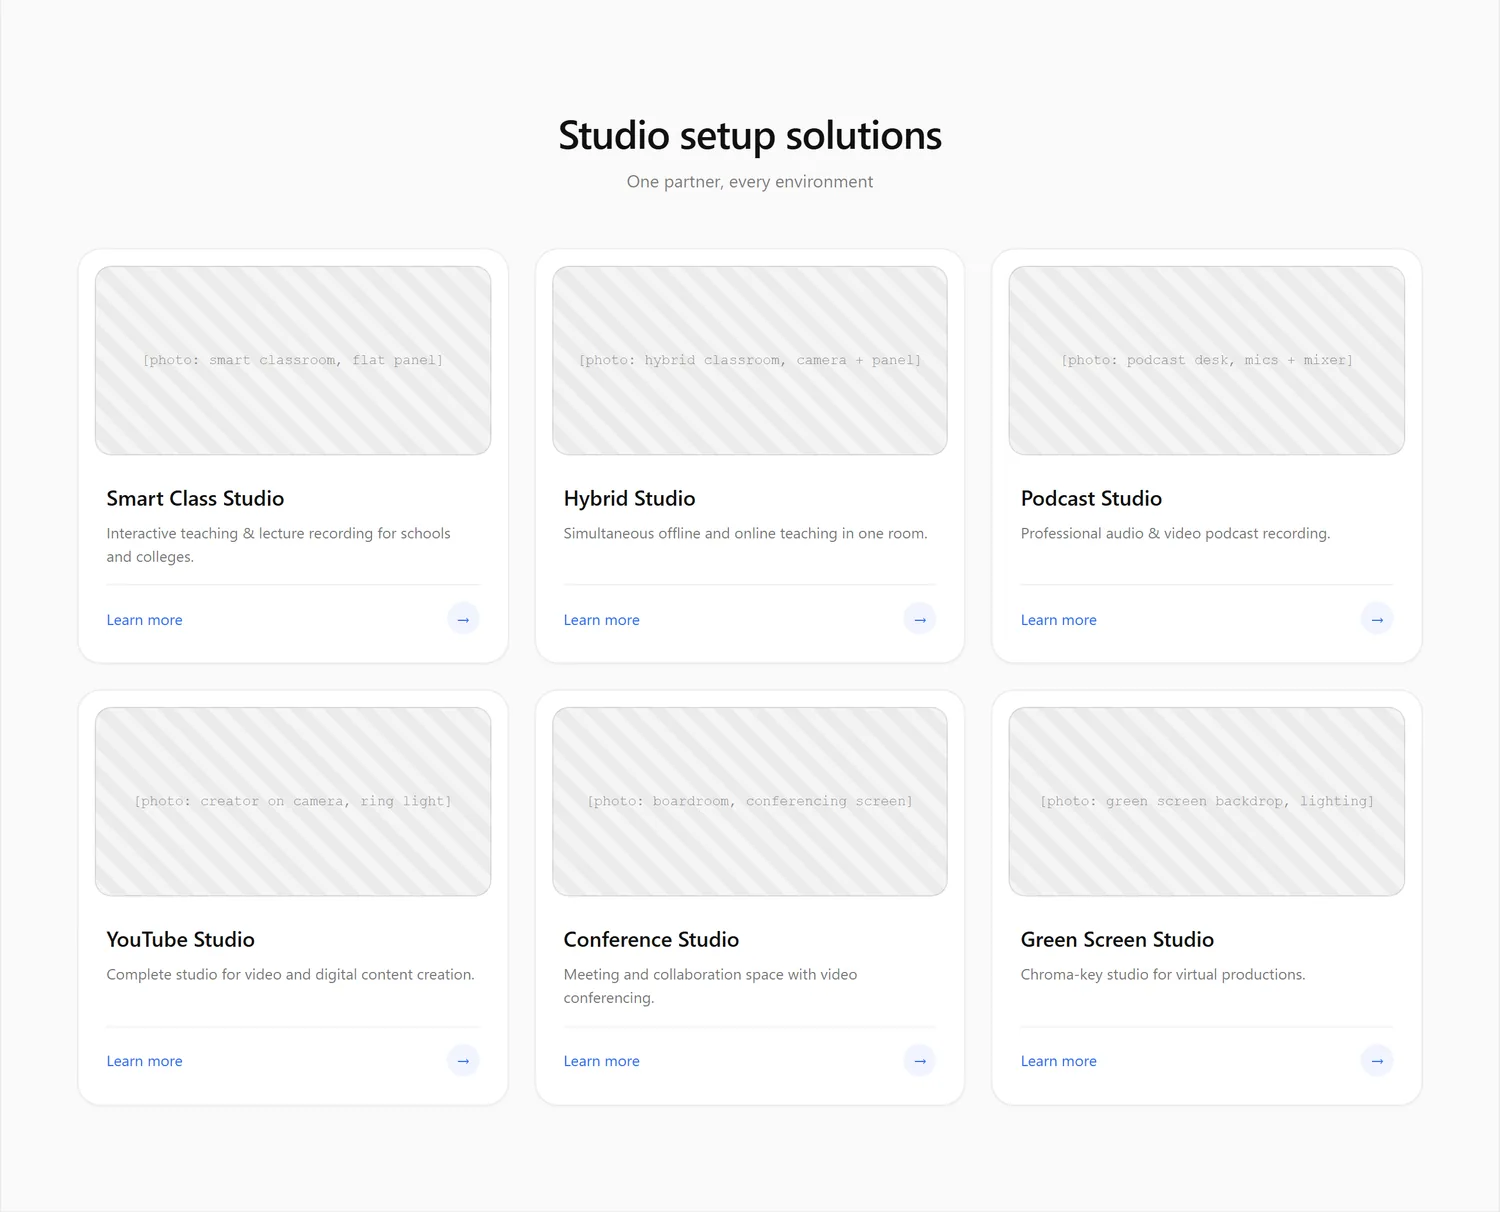
Task: Click the arrow icon on Smart Class Studio card
Action: point(463,619)
